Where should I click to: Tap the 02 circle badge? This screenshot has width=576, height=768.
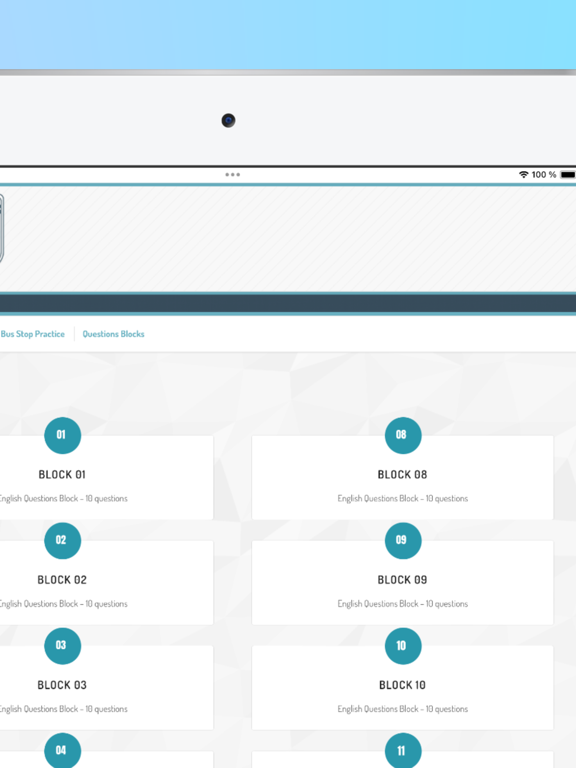62,541
